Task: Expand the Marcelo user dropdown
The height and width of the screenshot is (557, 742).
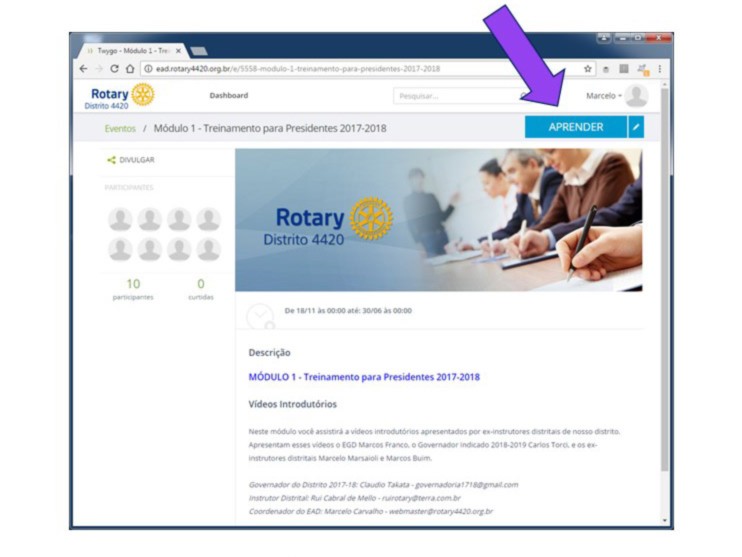Action: (603, 96)
